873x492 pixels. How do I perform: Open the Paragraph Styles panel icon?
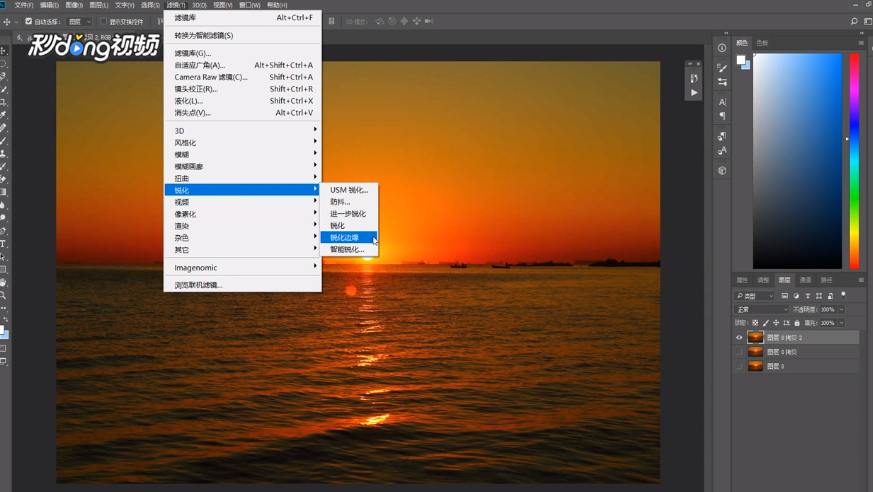[722, 136]
